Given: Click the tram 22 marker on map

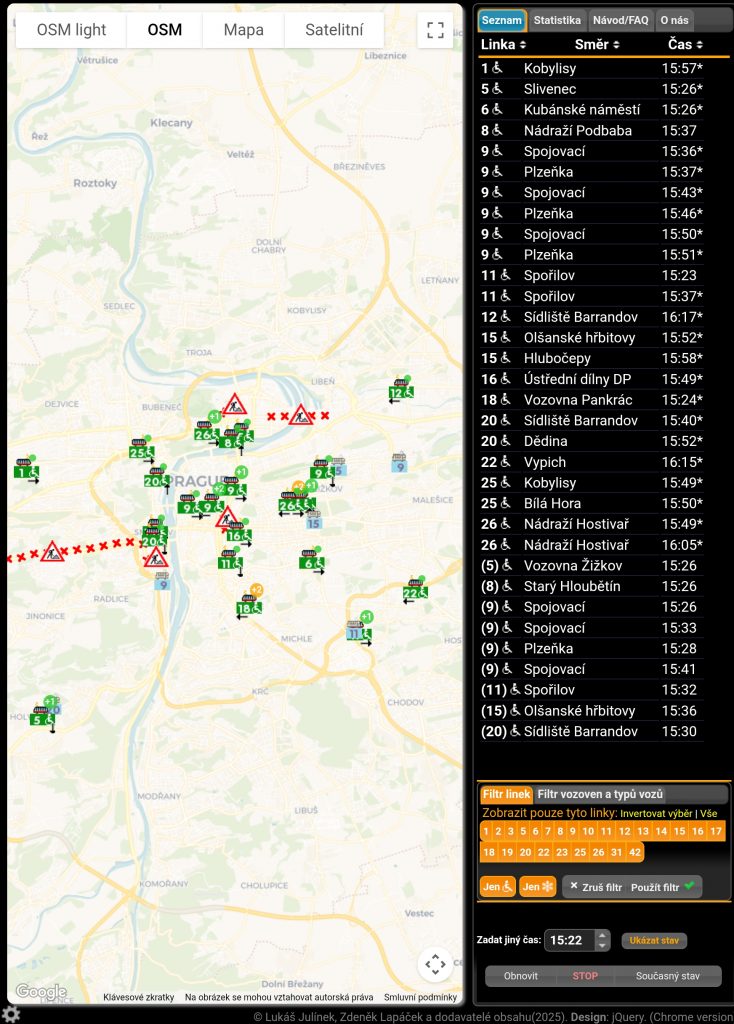Looking at the screenshot, I should pyautogui.click(x=415, y=592).
